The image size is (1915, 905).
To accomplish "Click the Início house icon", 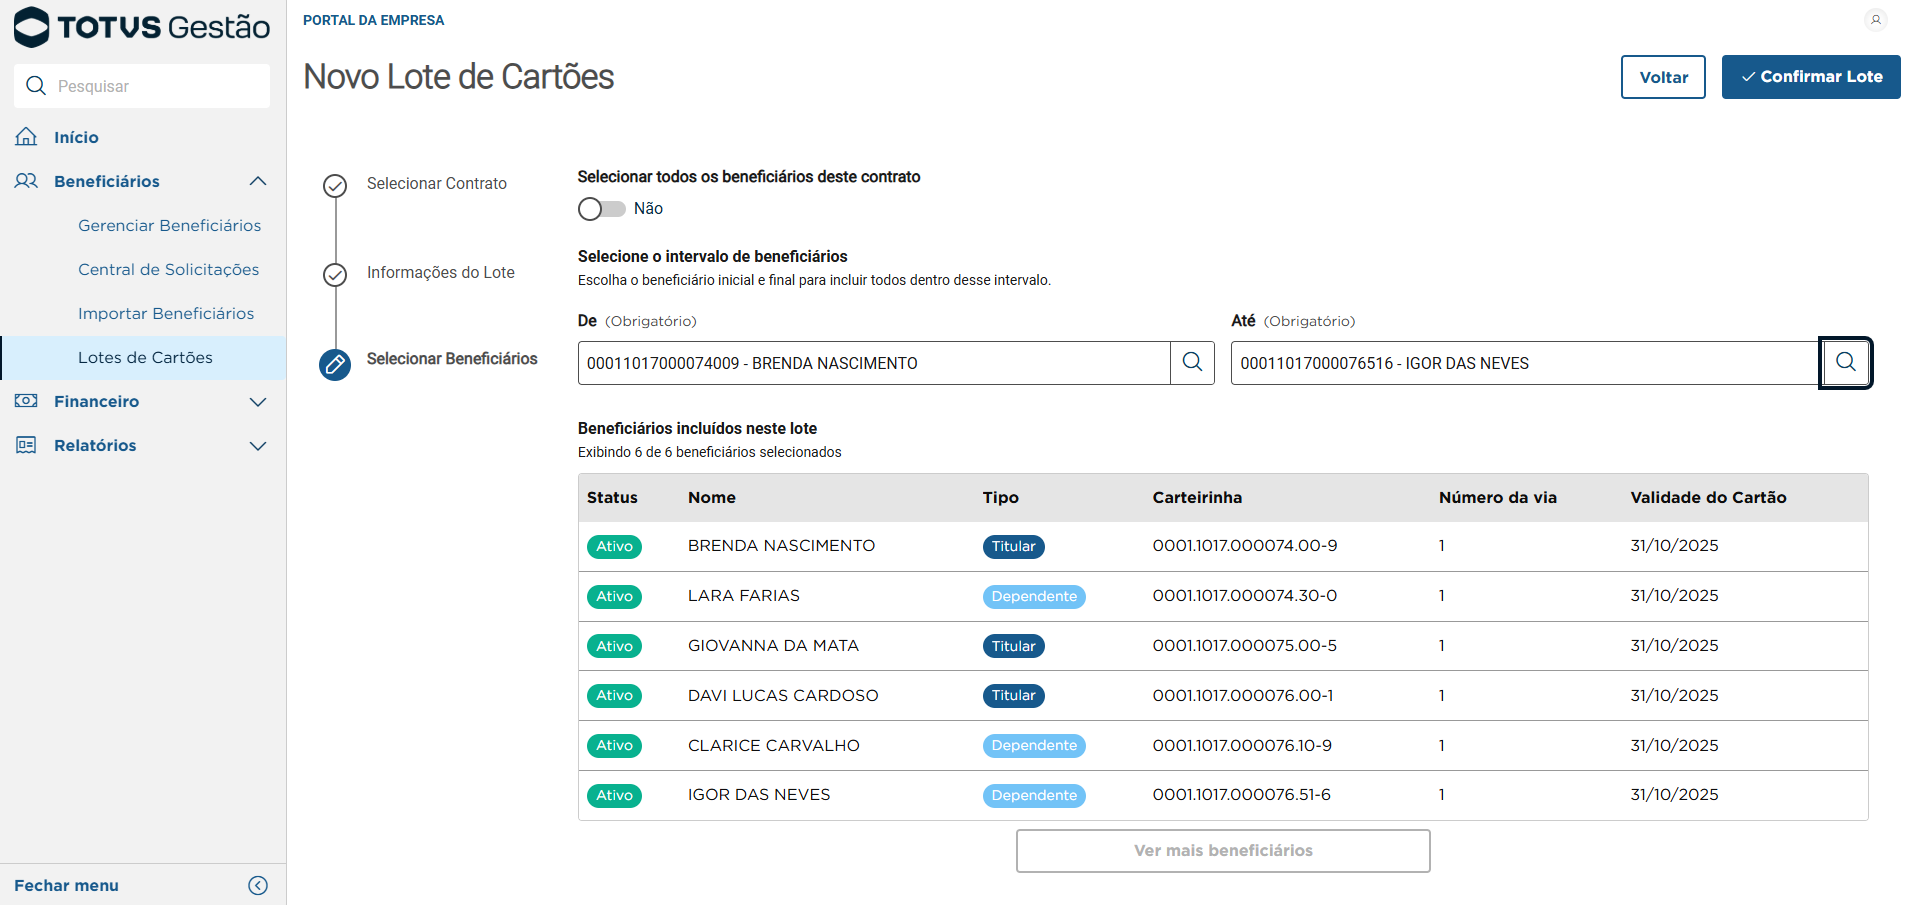I will point(27,137).
